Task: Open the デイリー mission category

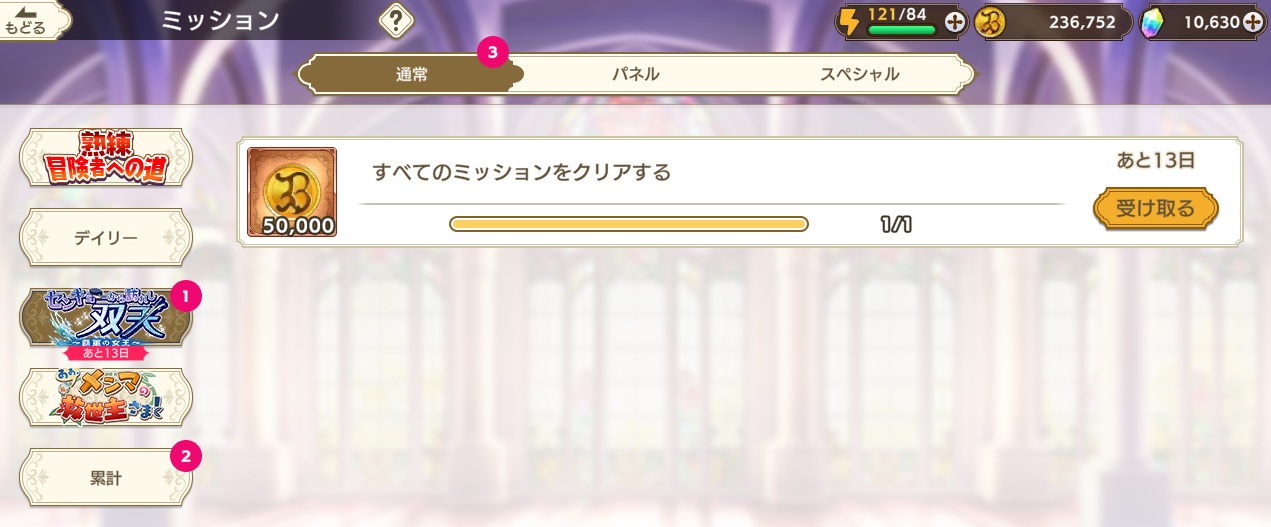Action: 106,238
